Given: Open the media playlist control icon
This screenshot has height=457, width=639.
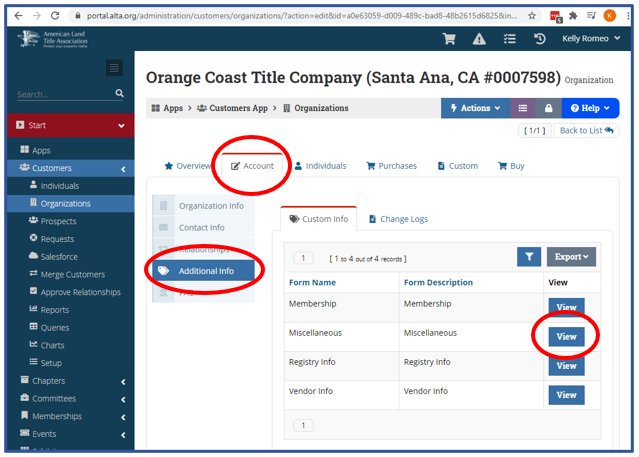Looking at the screenshot, I should [x=591, y=16].
